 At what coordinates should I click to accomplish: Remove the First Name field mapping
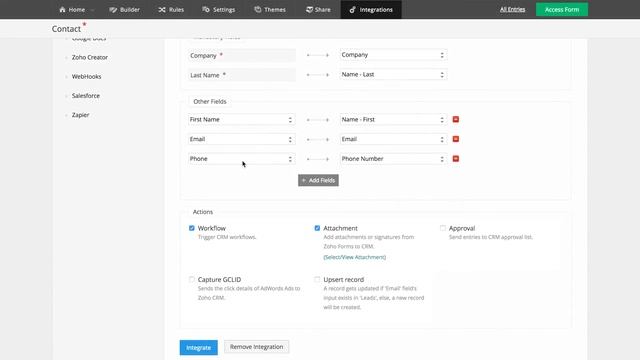pos(456,119)
